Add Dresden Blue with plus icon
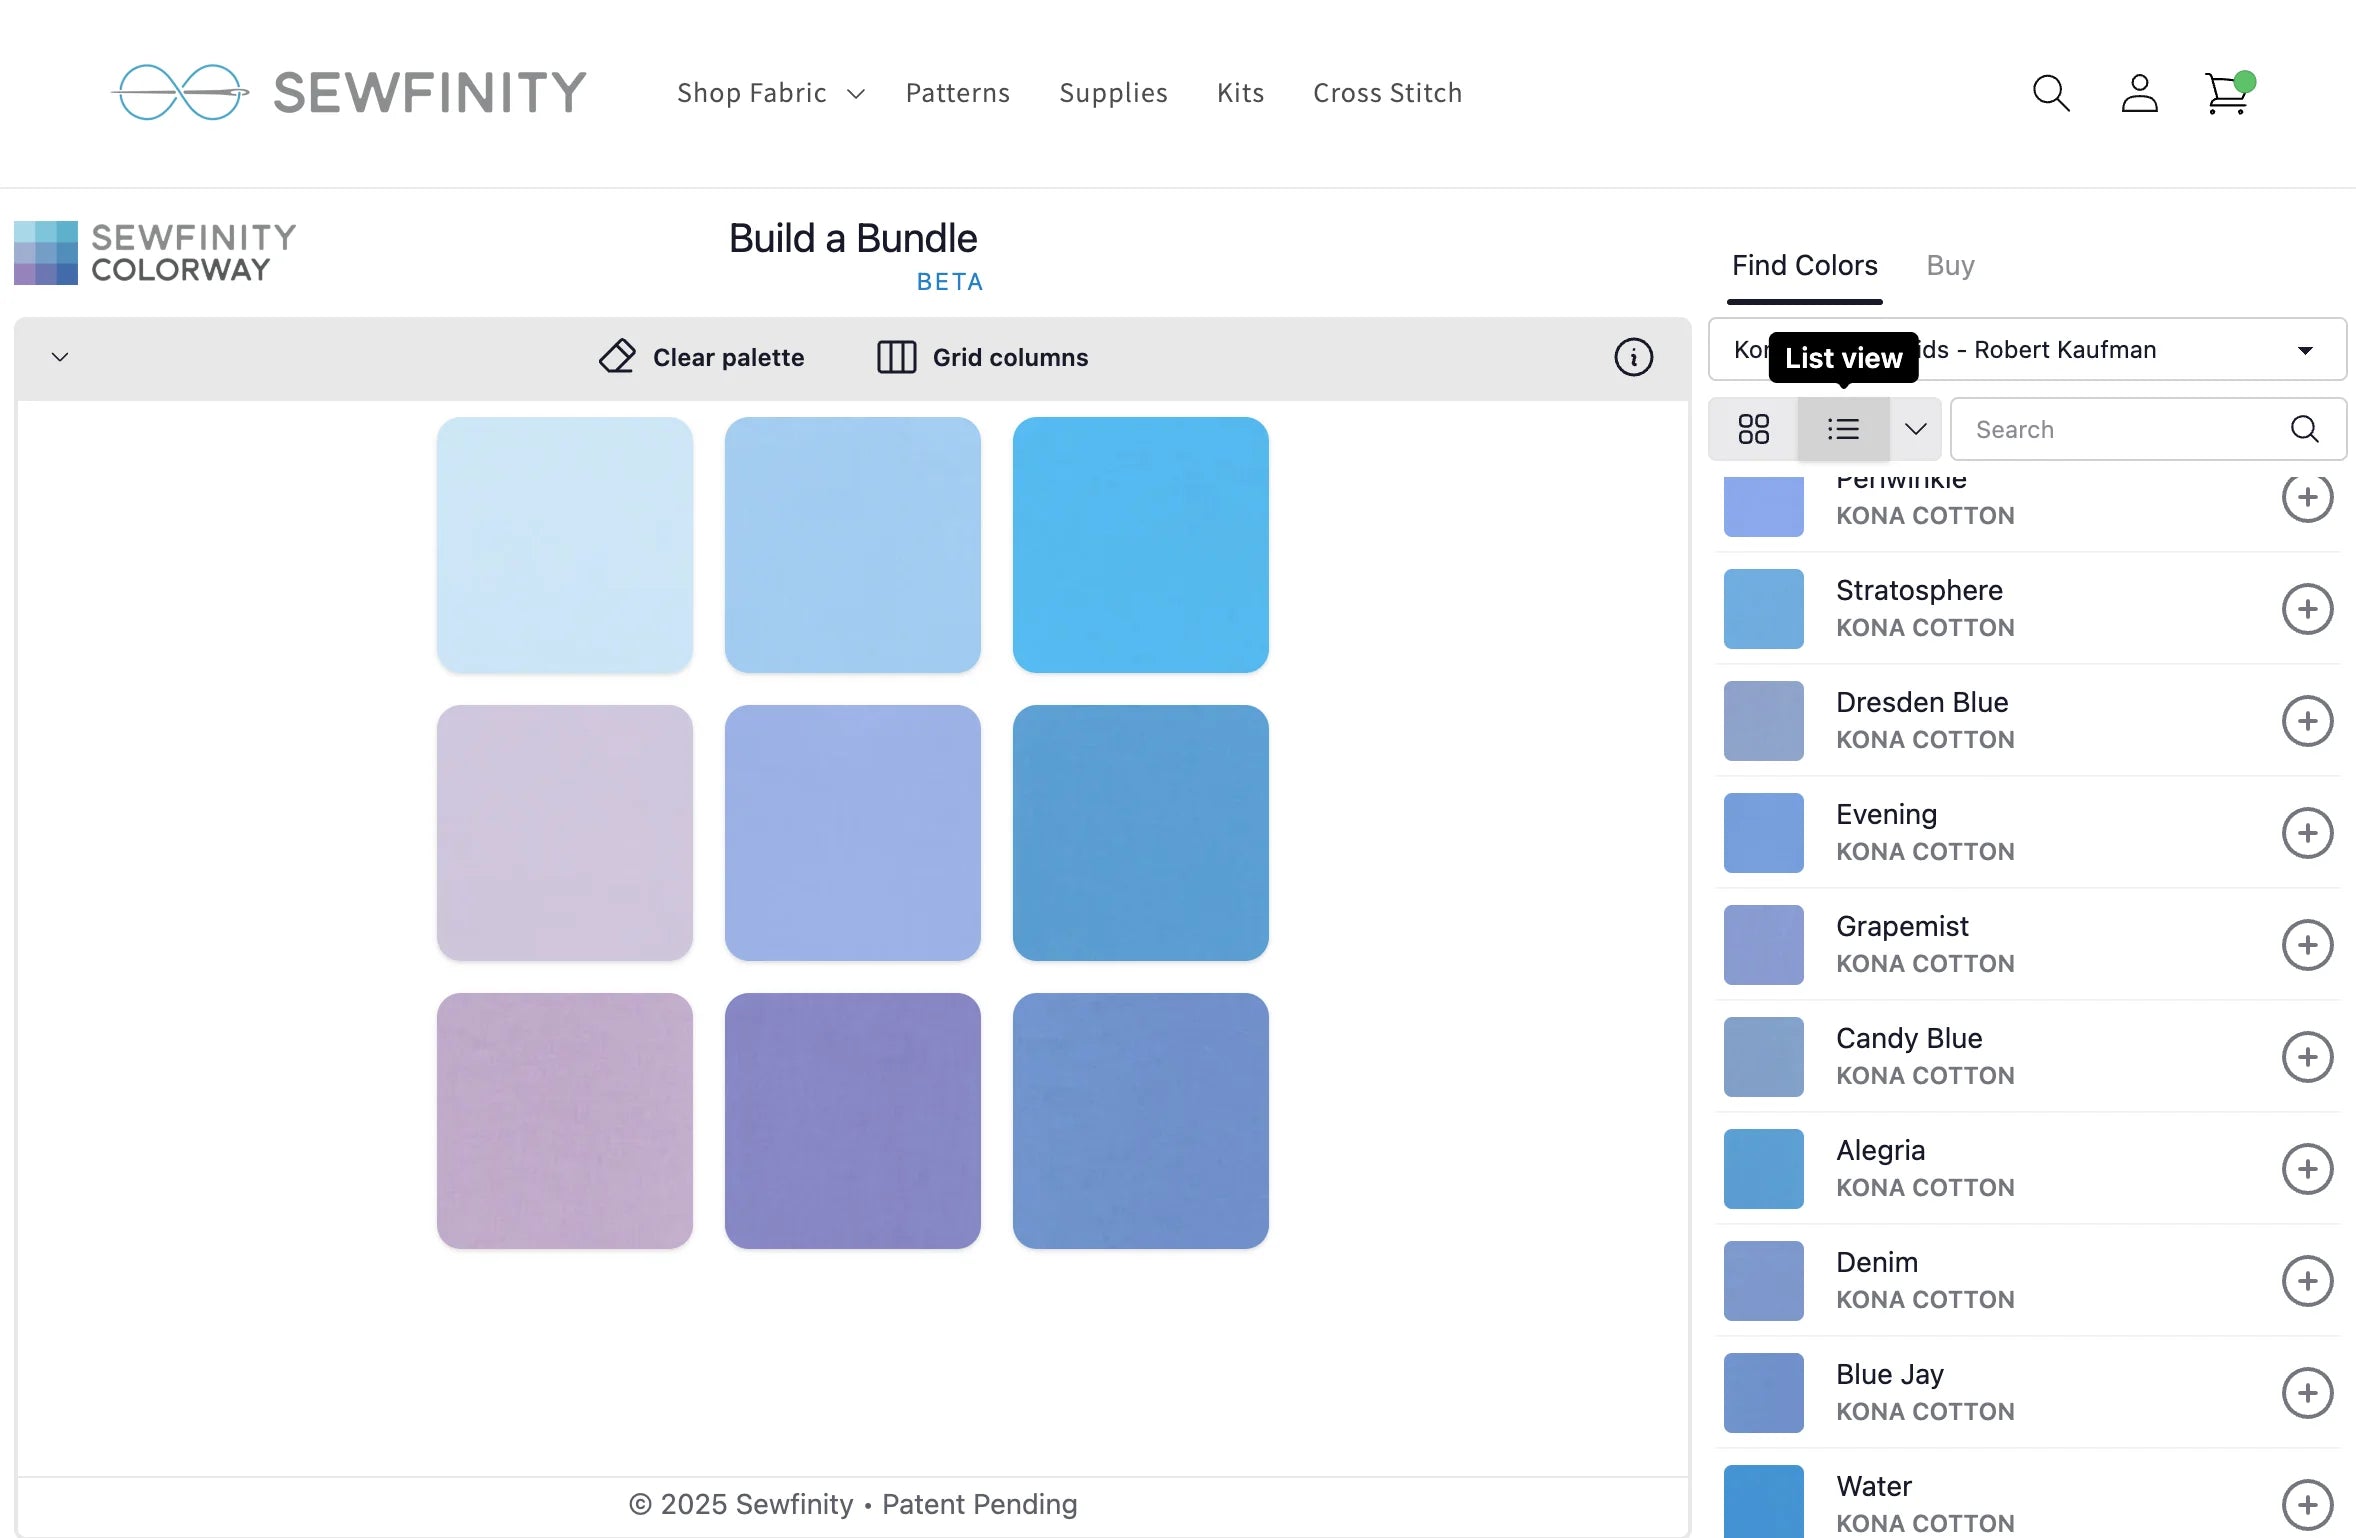 (x=2307, y=721)
